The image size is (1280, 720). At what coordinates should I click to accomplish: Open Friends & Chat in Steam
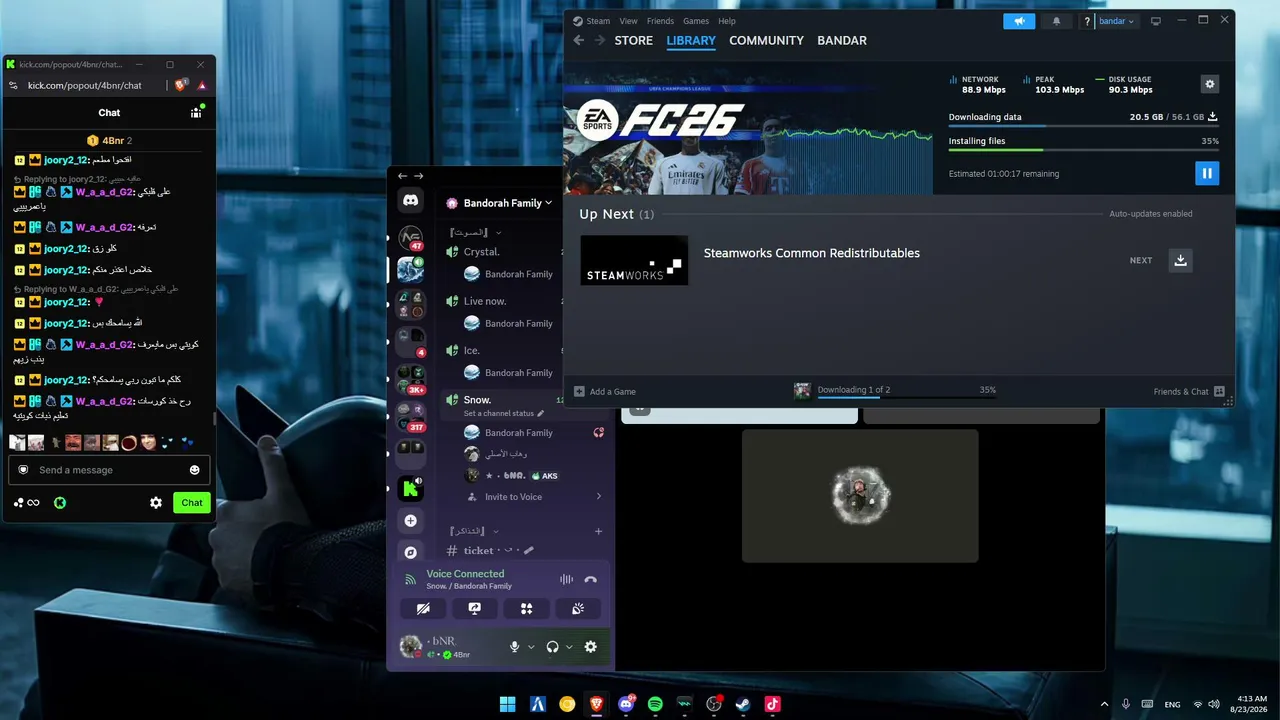[x=1189, y=391]
